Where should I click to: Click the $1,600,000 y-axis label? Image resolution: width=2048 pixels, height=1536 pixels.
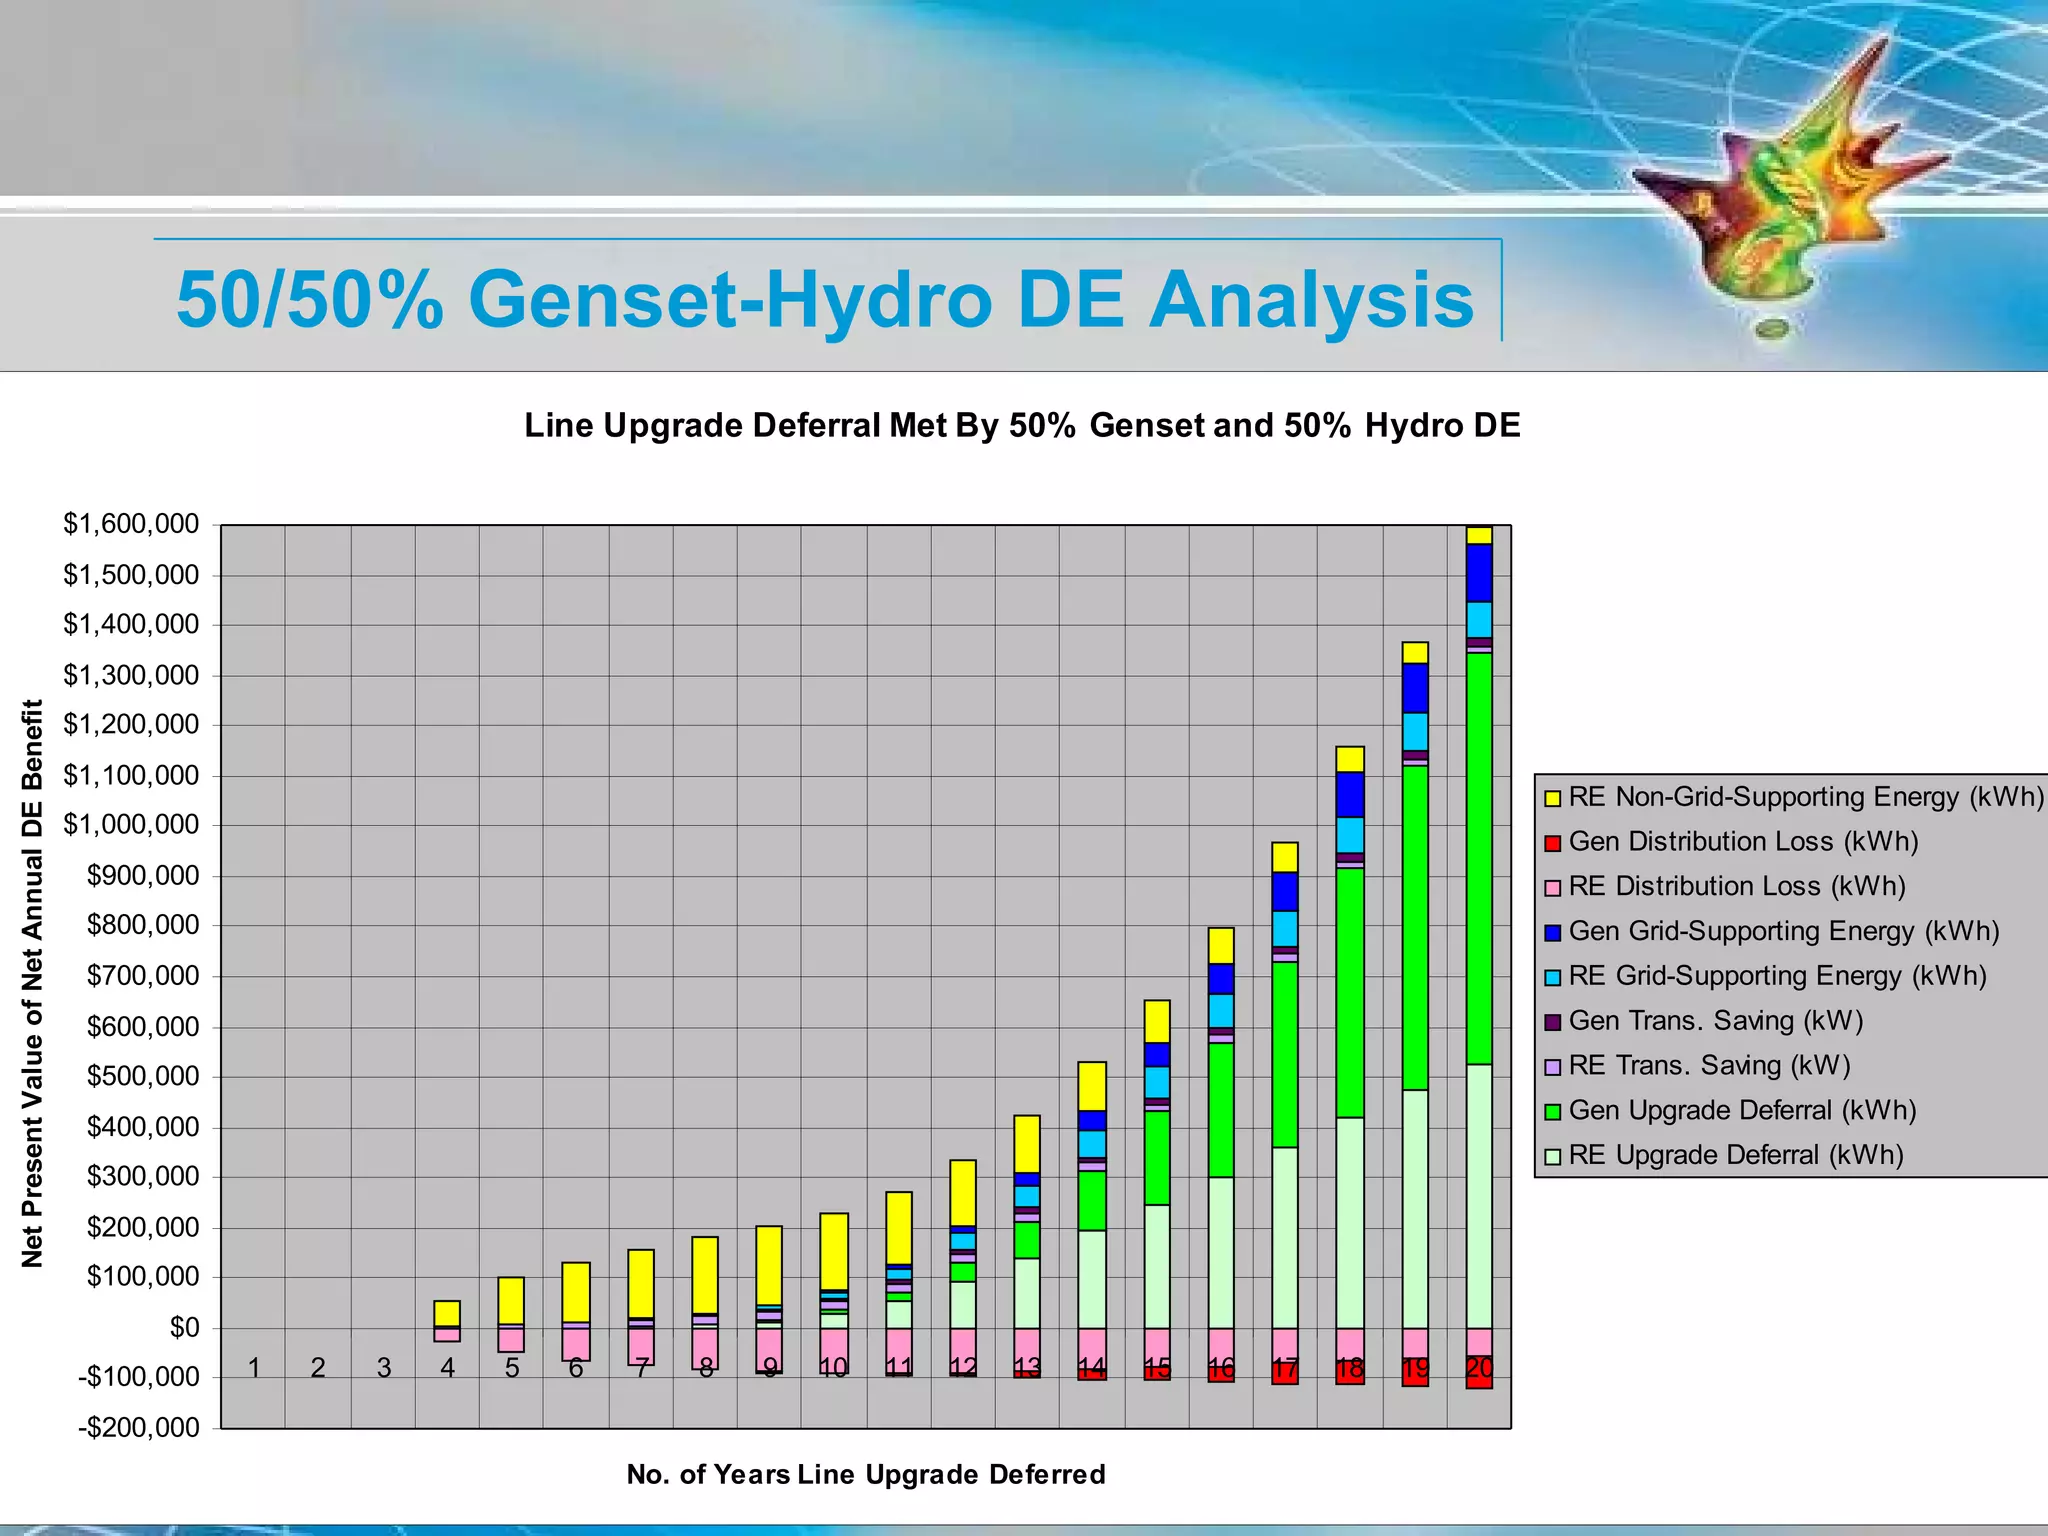coord(131,524)
